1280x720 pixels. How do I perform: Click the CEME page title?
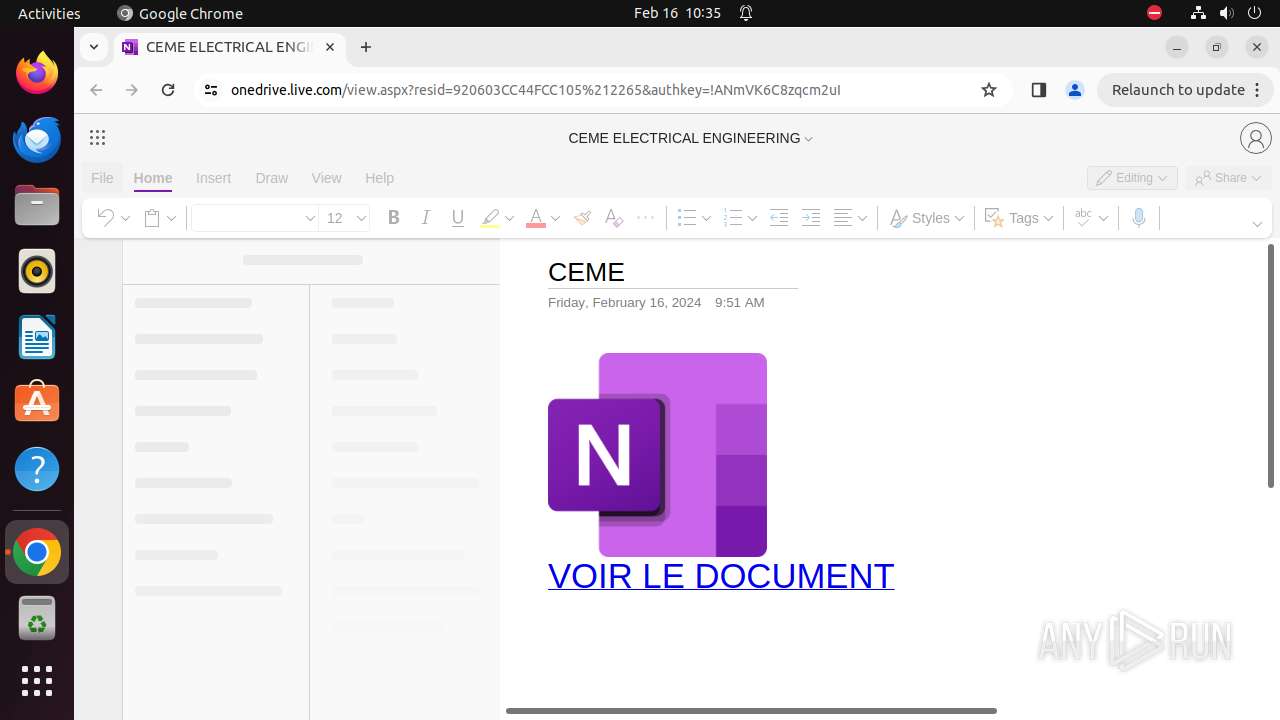tap(586, 272)
